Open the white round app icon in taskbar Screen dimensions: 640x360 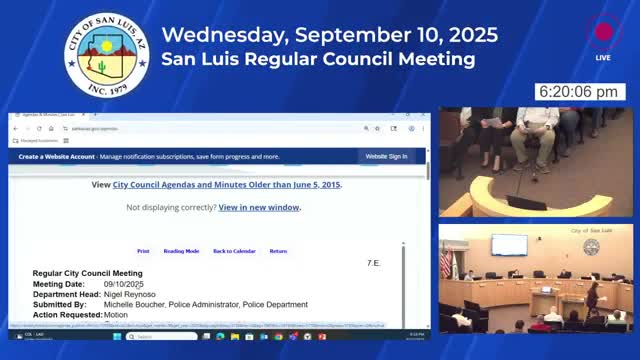[308, 337]
